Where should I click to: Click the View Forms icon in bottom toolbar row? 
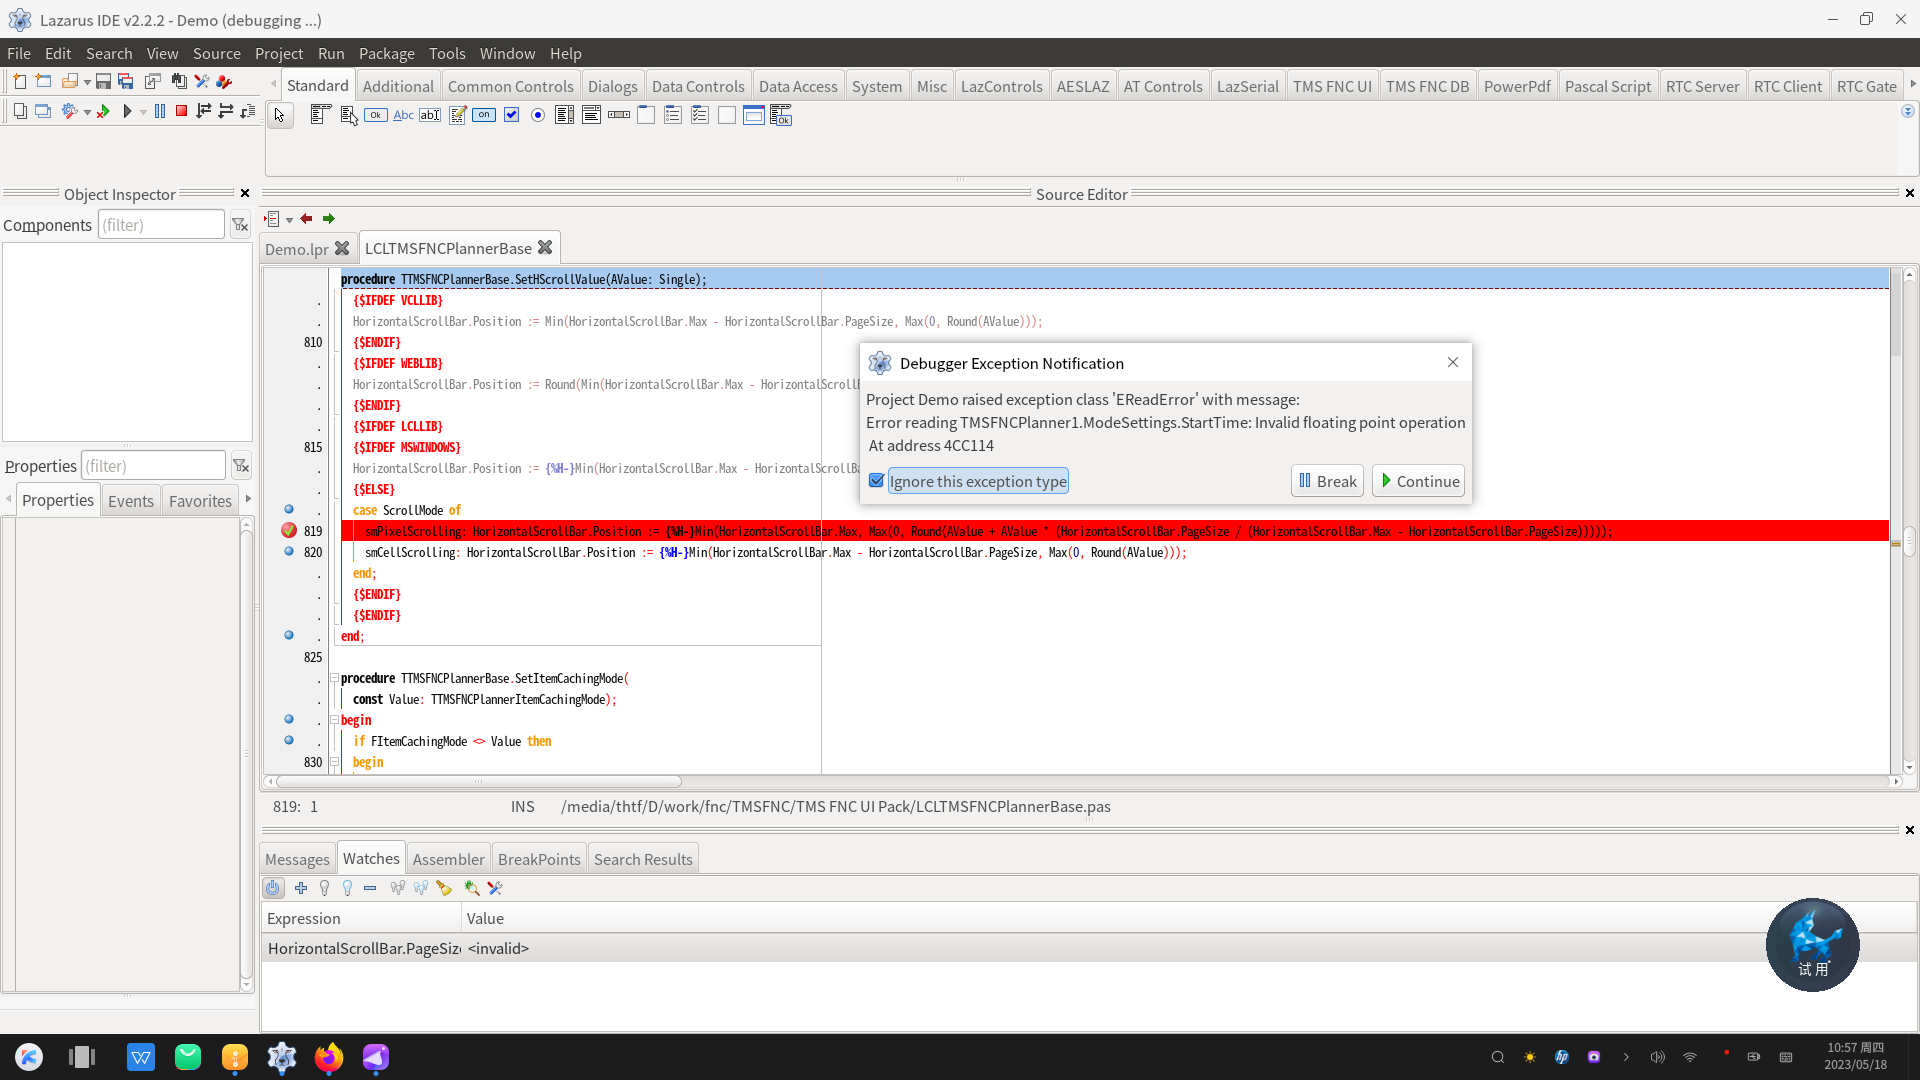pyautogui.click(x=43, y=111)
